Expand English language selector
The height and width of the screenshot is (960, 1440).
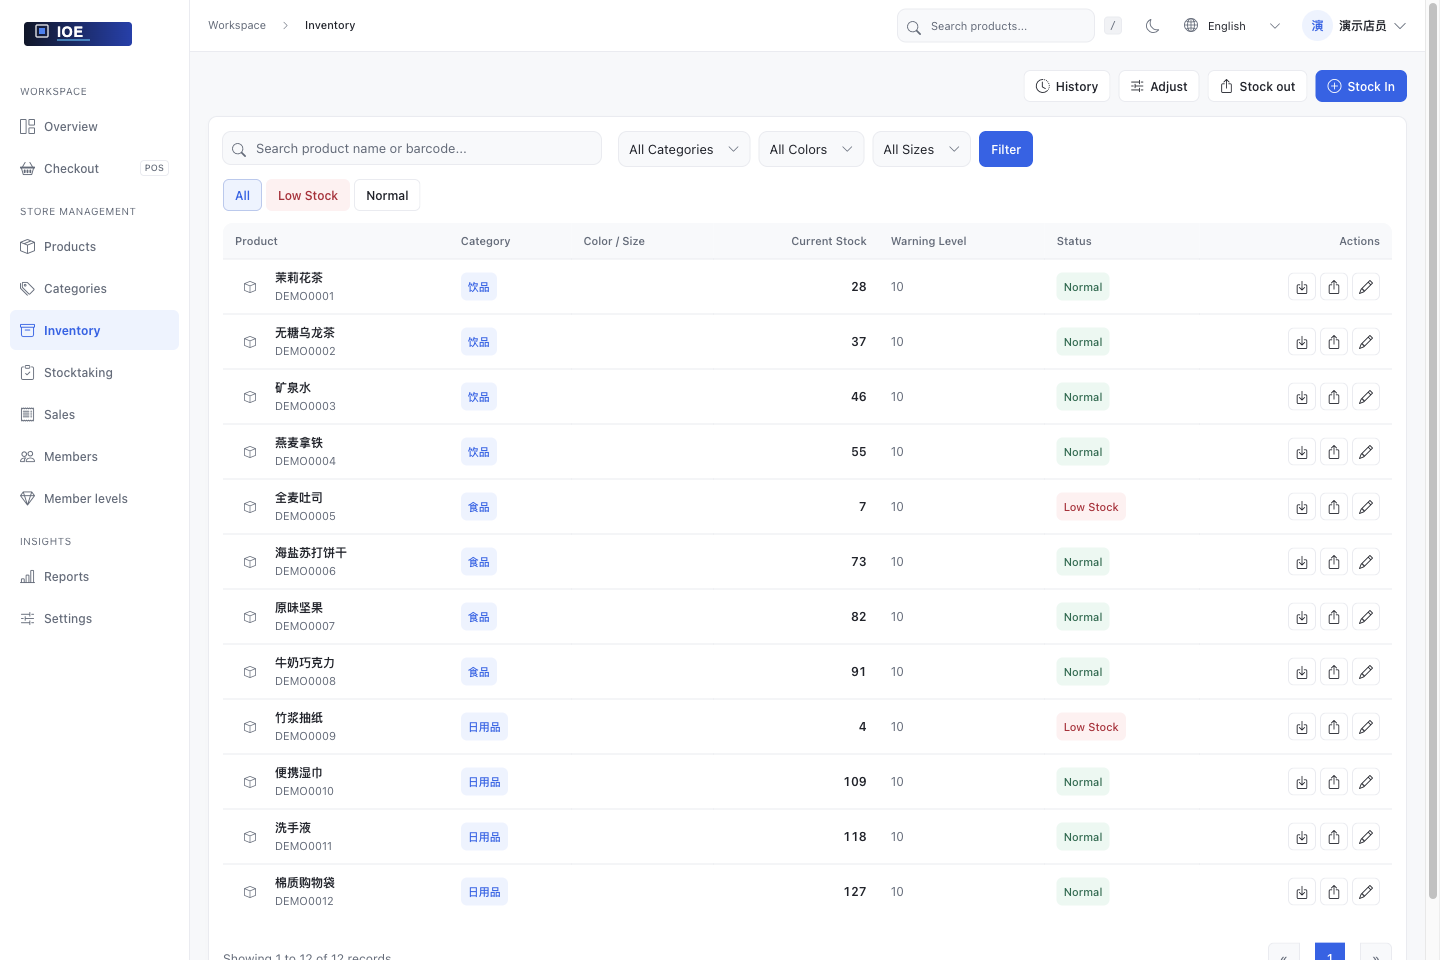pos(1232,26)
